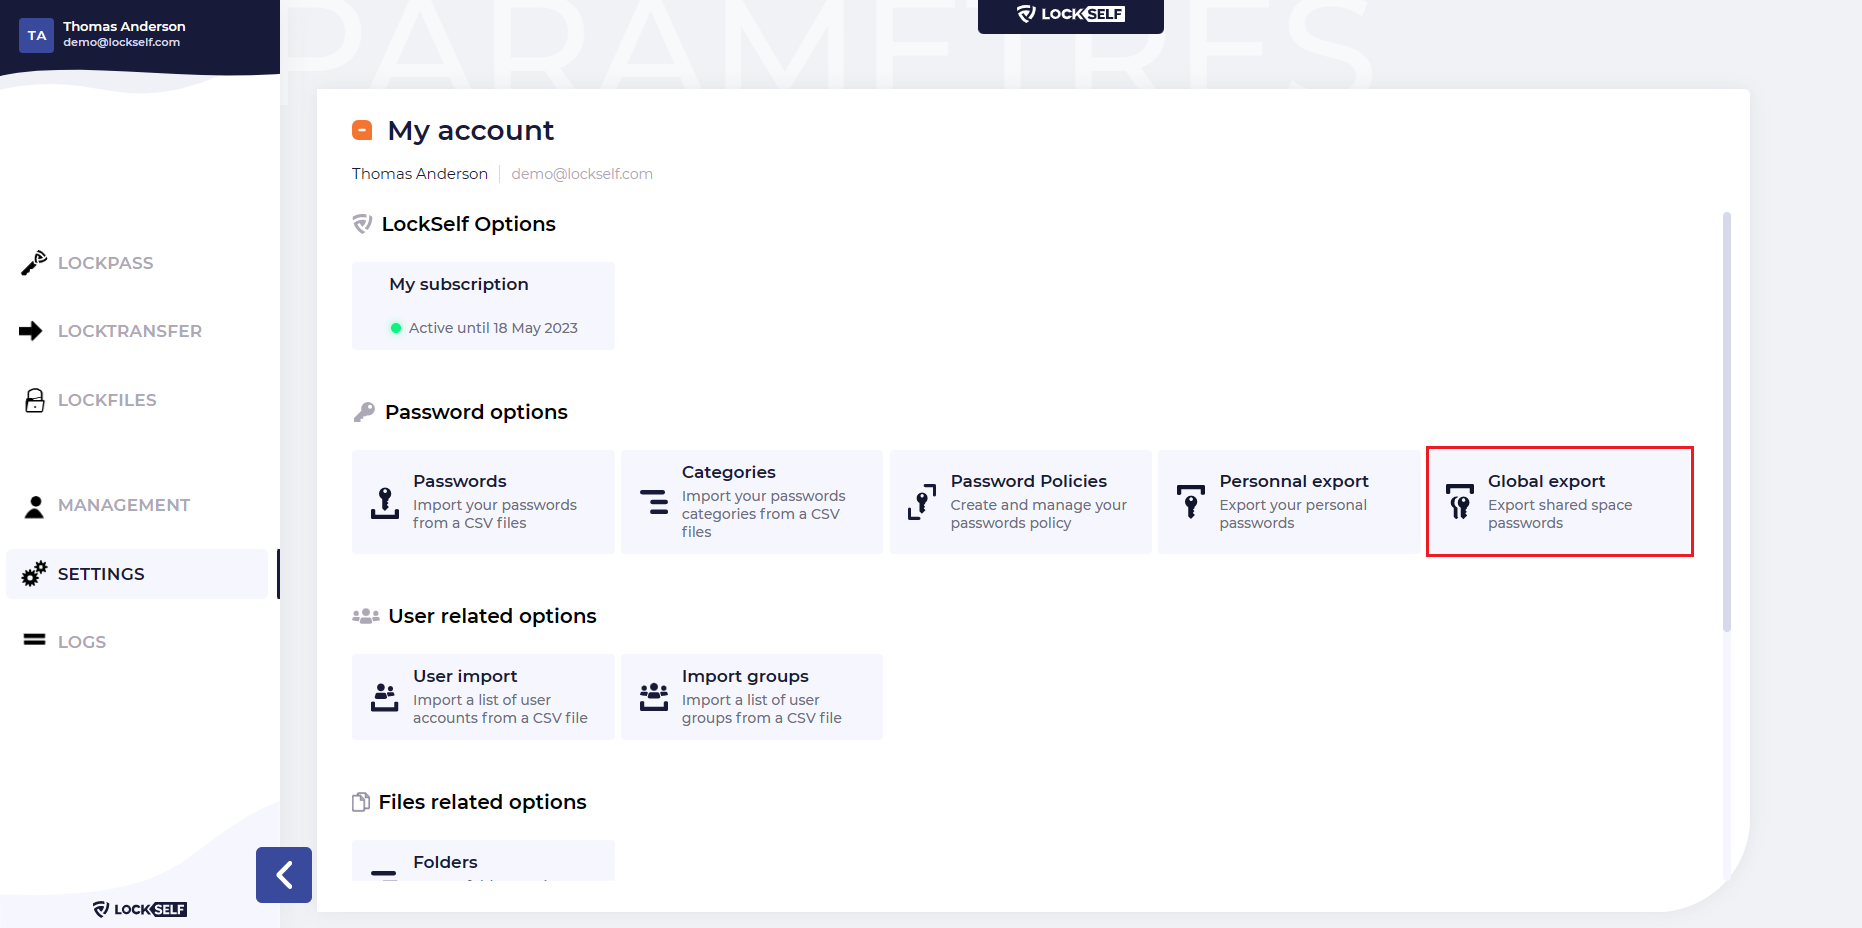Open Import groups option
The height and width of the screenshot is (928, 1862).
[751, 697]
